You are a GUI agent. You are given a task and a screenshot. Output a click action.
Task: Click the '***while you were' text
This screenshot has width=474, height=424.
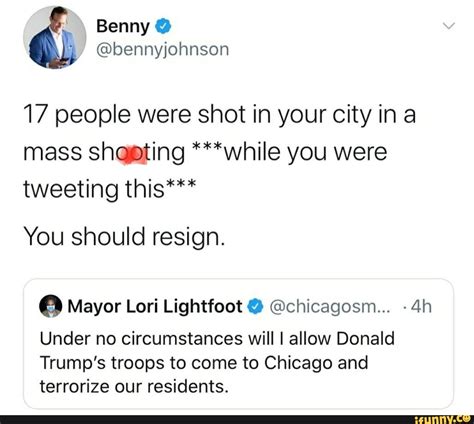[x=290, y=152]
